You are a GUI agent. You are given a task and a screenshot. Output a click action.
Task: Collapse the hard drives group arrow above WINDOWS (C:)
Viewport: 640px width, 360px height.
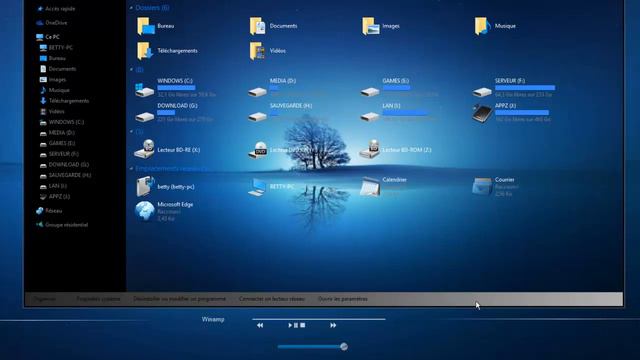pos(131,70)
